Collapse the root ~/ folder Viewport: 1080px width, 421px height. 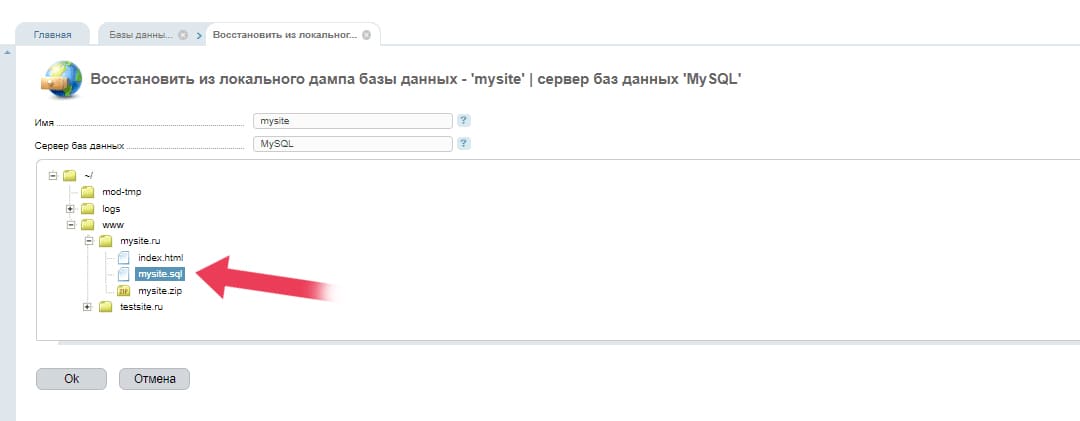[x=52, y=176]
